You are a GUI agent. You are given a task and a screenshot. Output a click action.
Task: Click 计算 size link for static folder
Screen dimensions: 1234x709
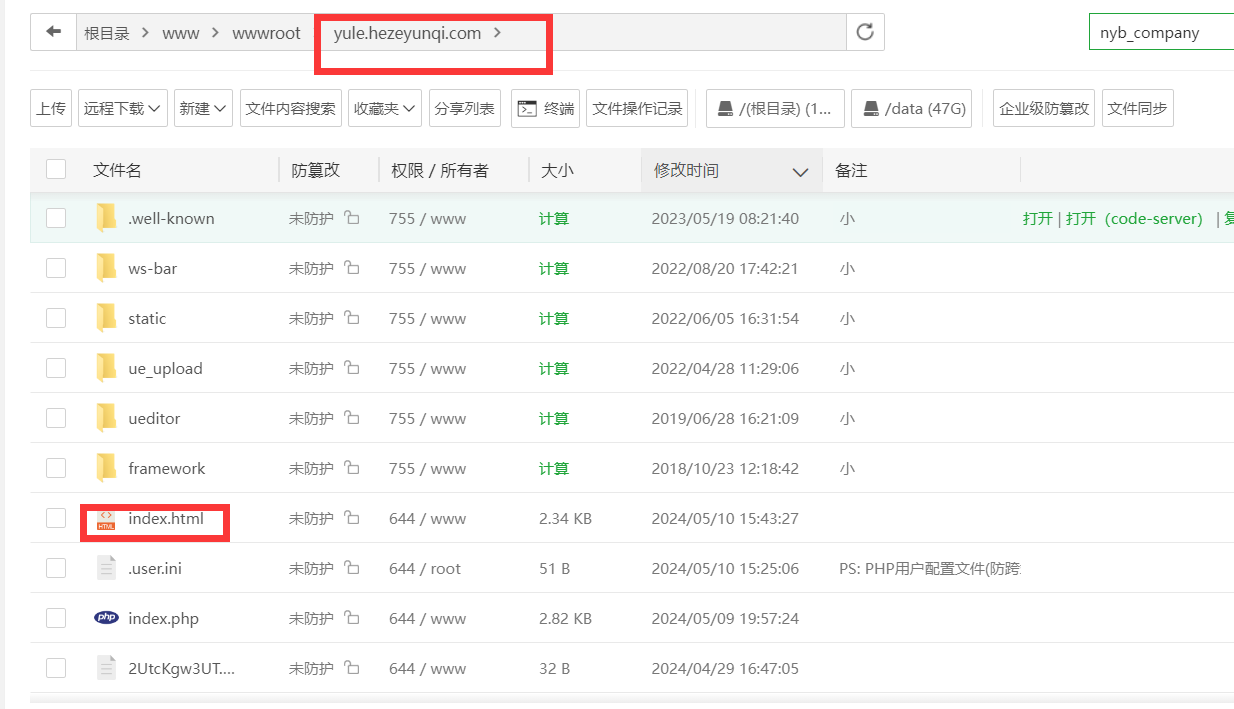[x=553, y=318]
